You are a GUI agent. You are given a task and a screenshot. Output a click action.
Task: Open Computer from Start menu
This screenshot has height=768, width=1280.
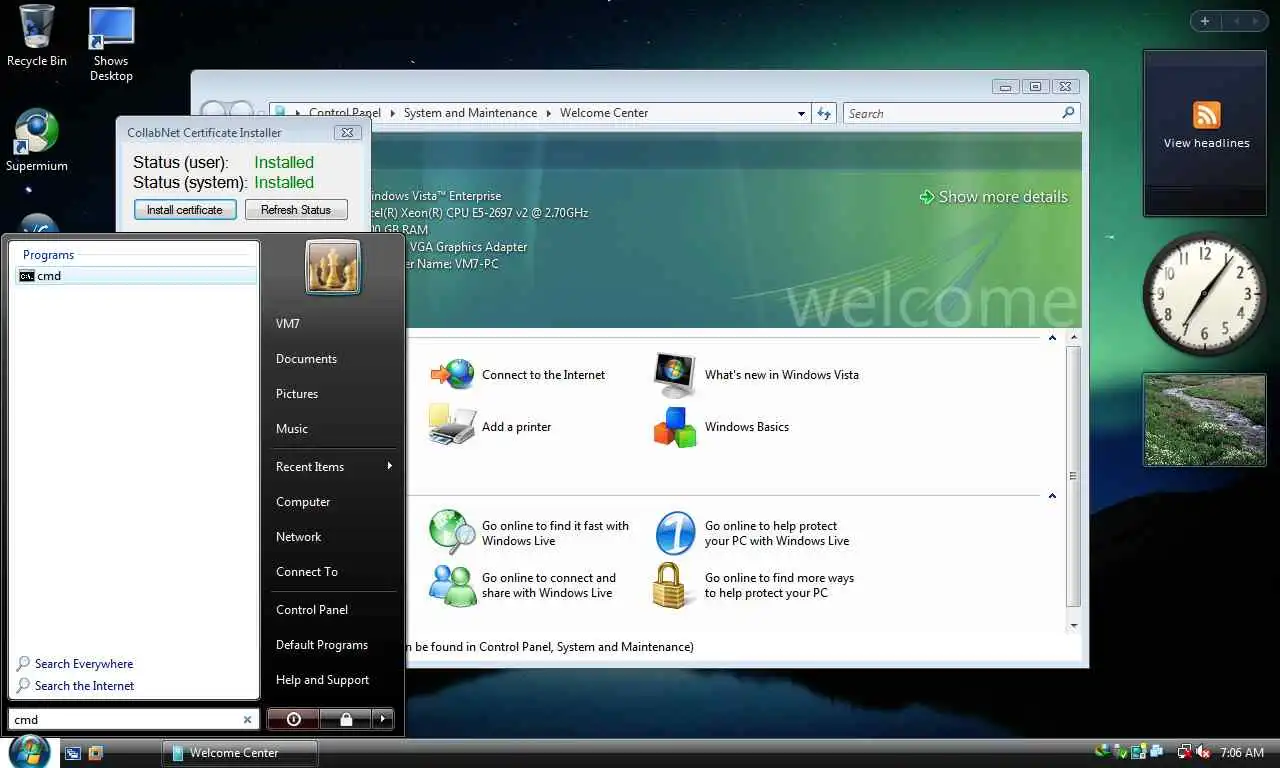click(303, 502)
